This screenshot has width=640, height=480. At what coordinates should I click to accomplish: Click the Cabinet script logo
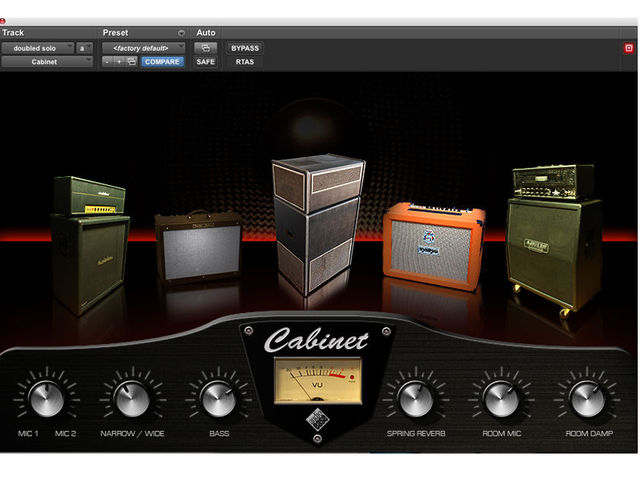coord(316,340)
